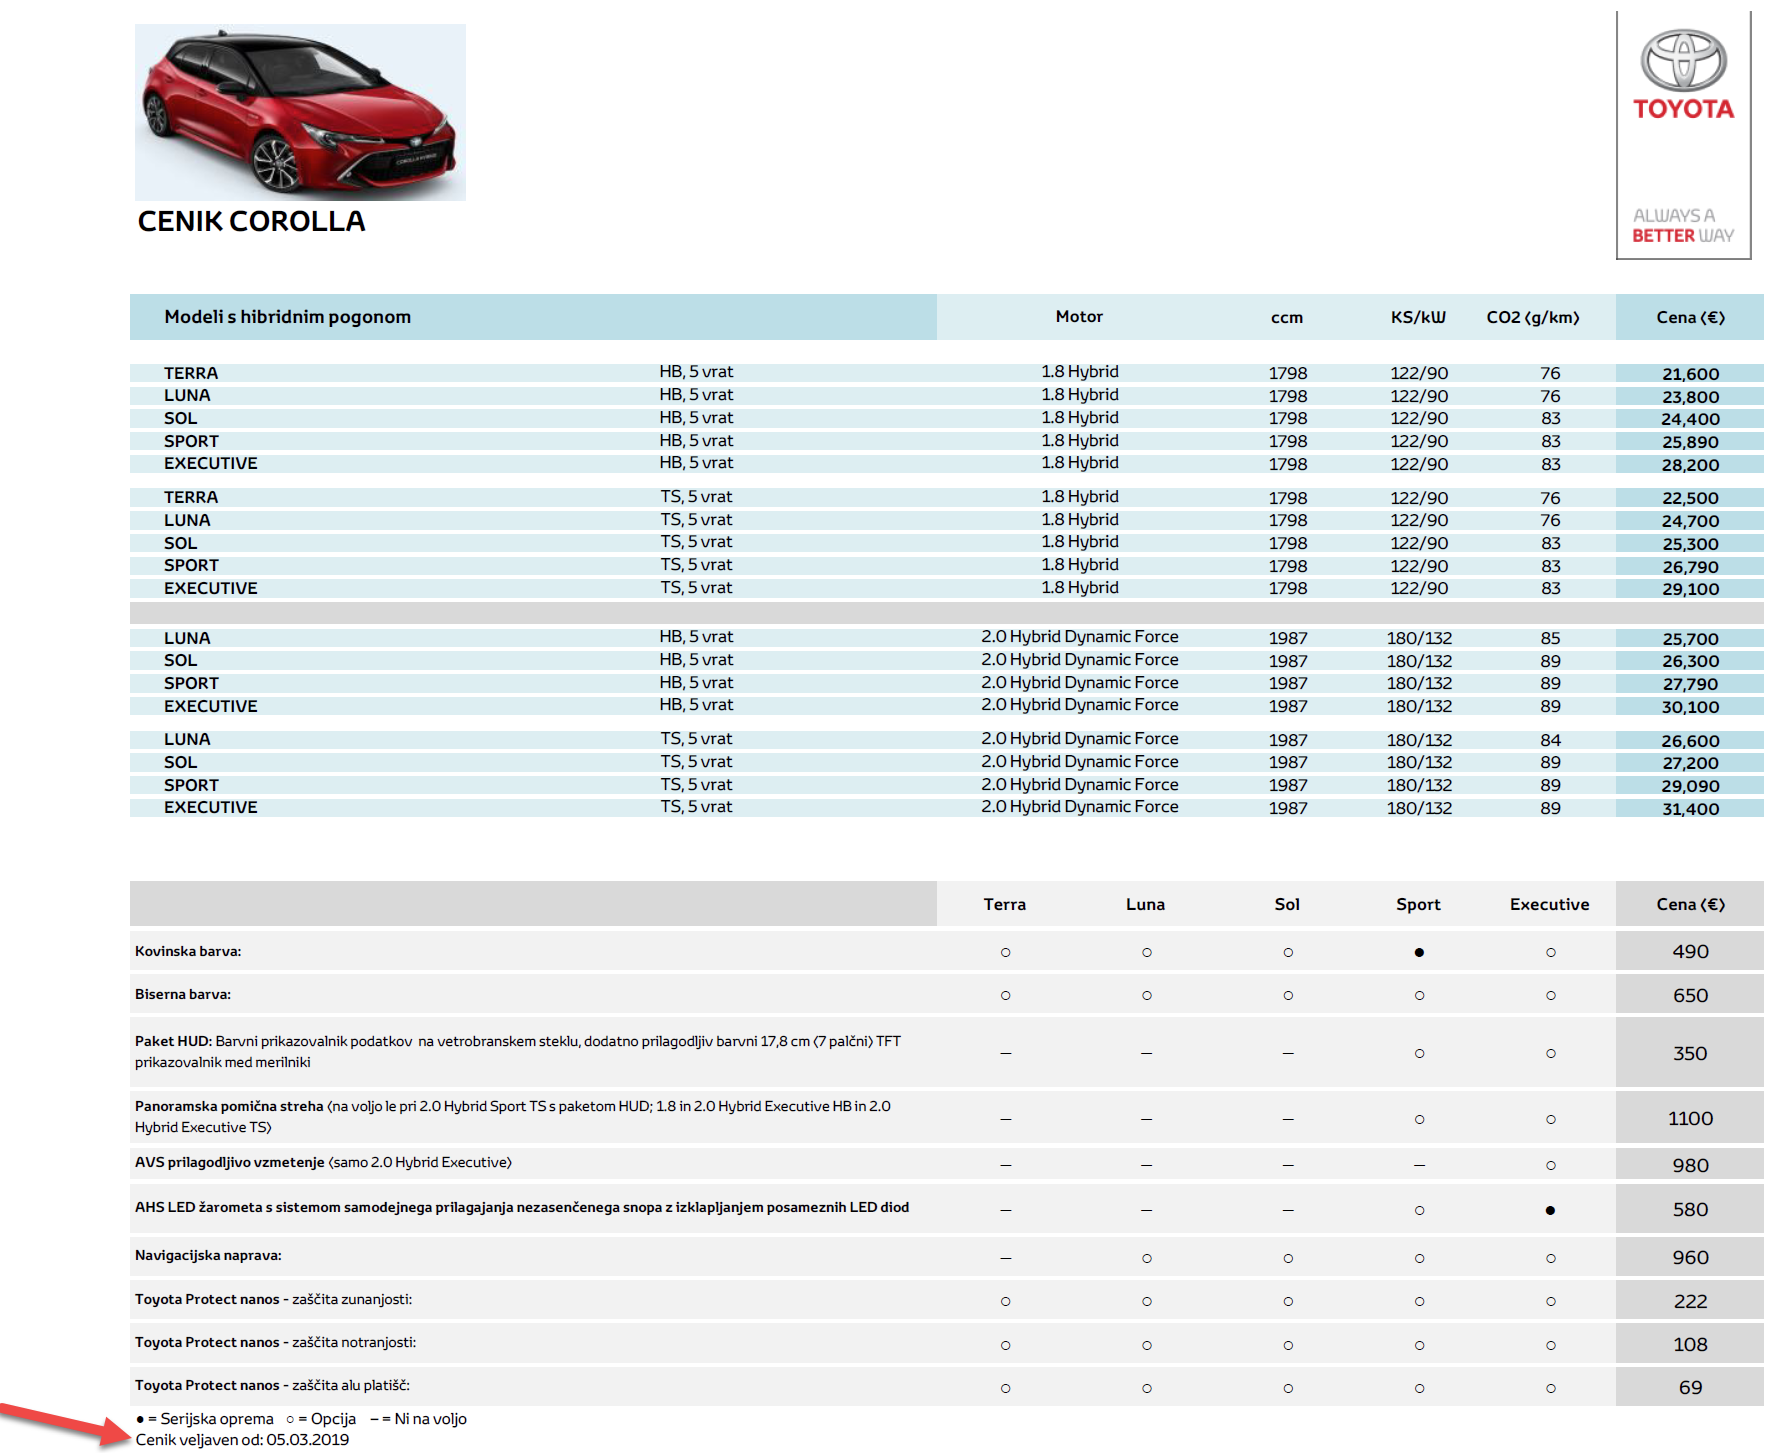1773x1453 pixels.
Task: Click the CO2 value 85
Action: [1550, 638]
